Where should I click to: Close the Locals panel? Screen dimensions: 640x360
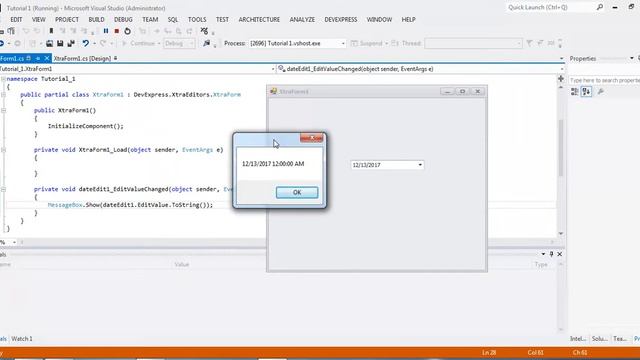[x=560, y=254]
